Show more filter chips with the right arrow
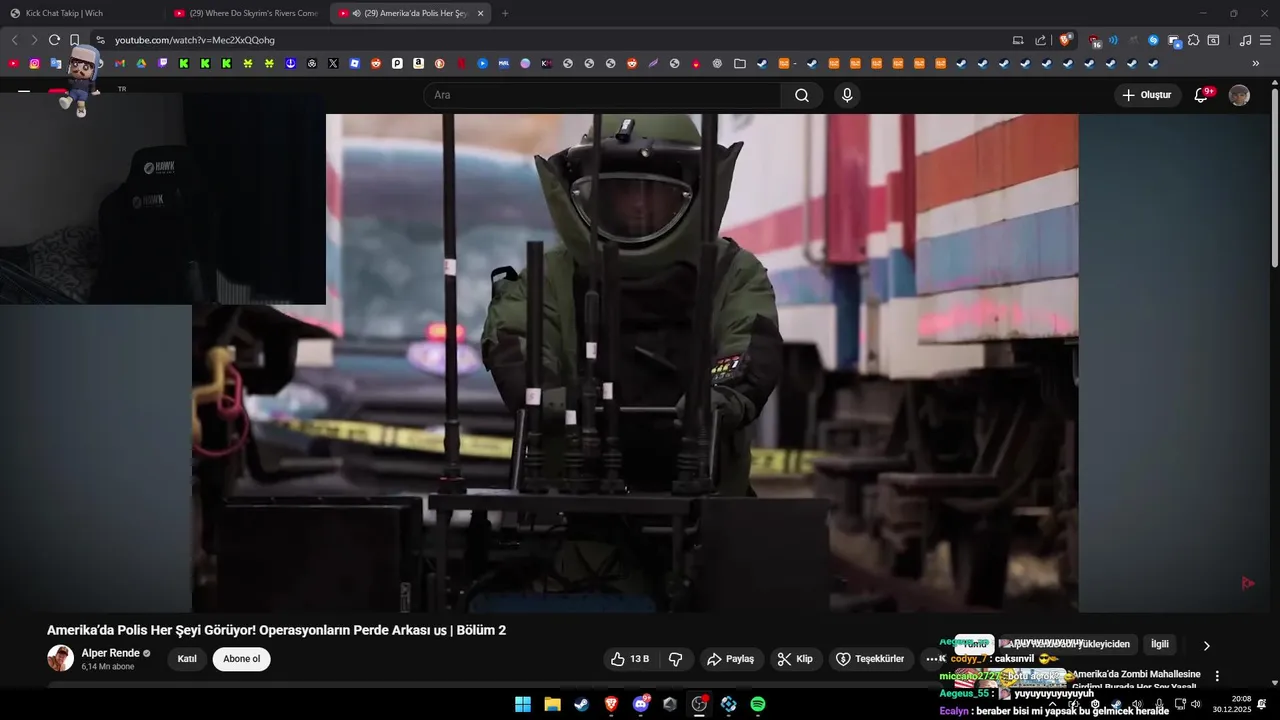This screenshot has height=720, width=1280. (x=1206, y=645)
